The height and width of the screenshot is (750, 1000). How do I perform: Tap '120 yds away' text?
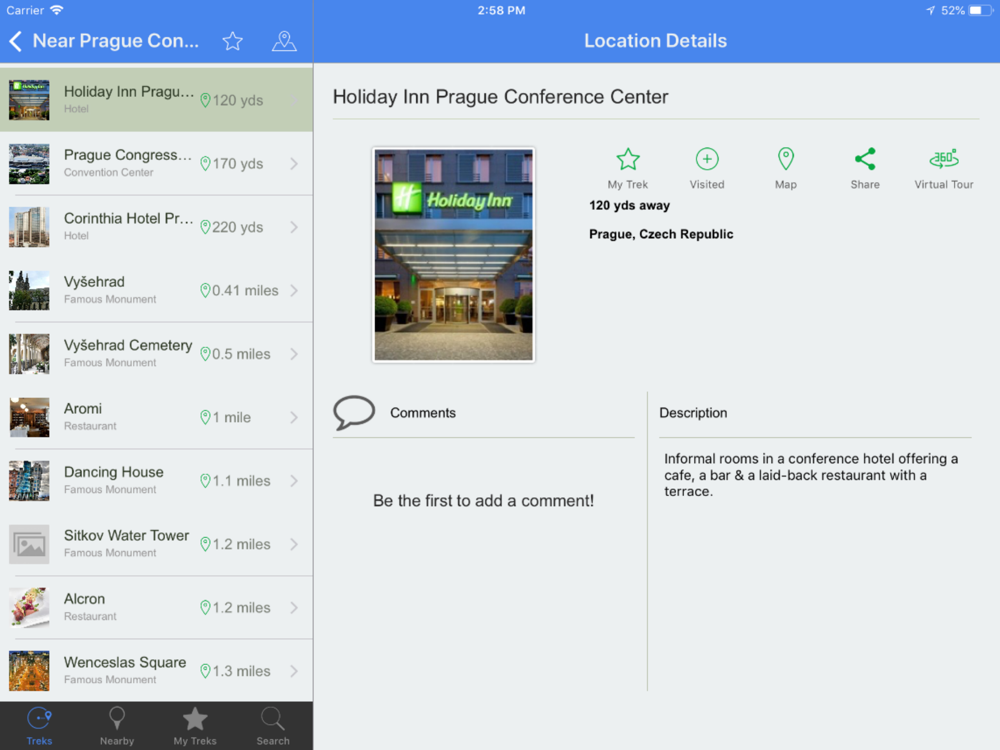coord(629,205)
